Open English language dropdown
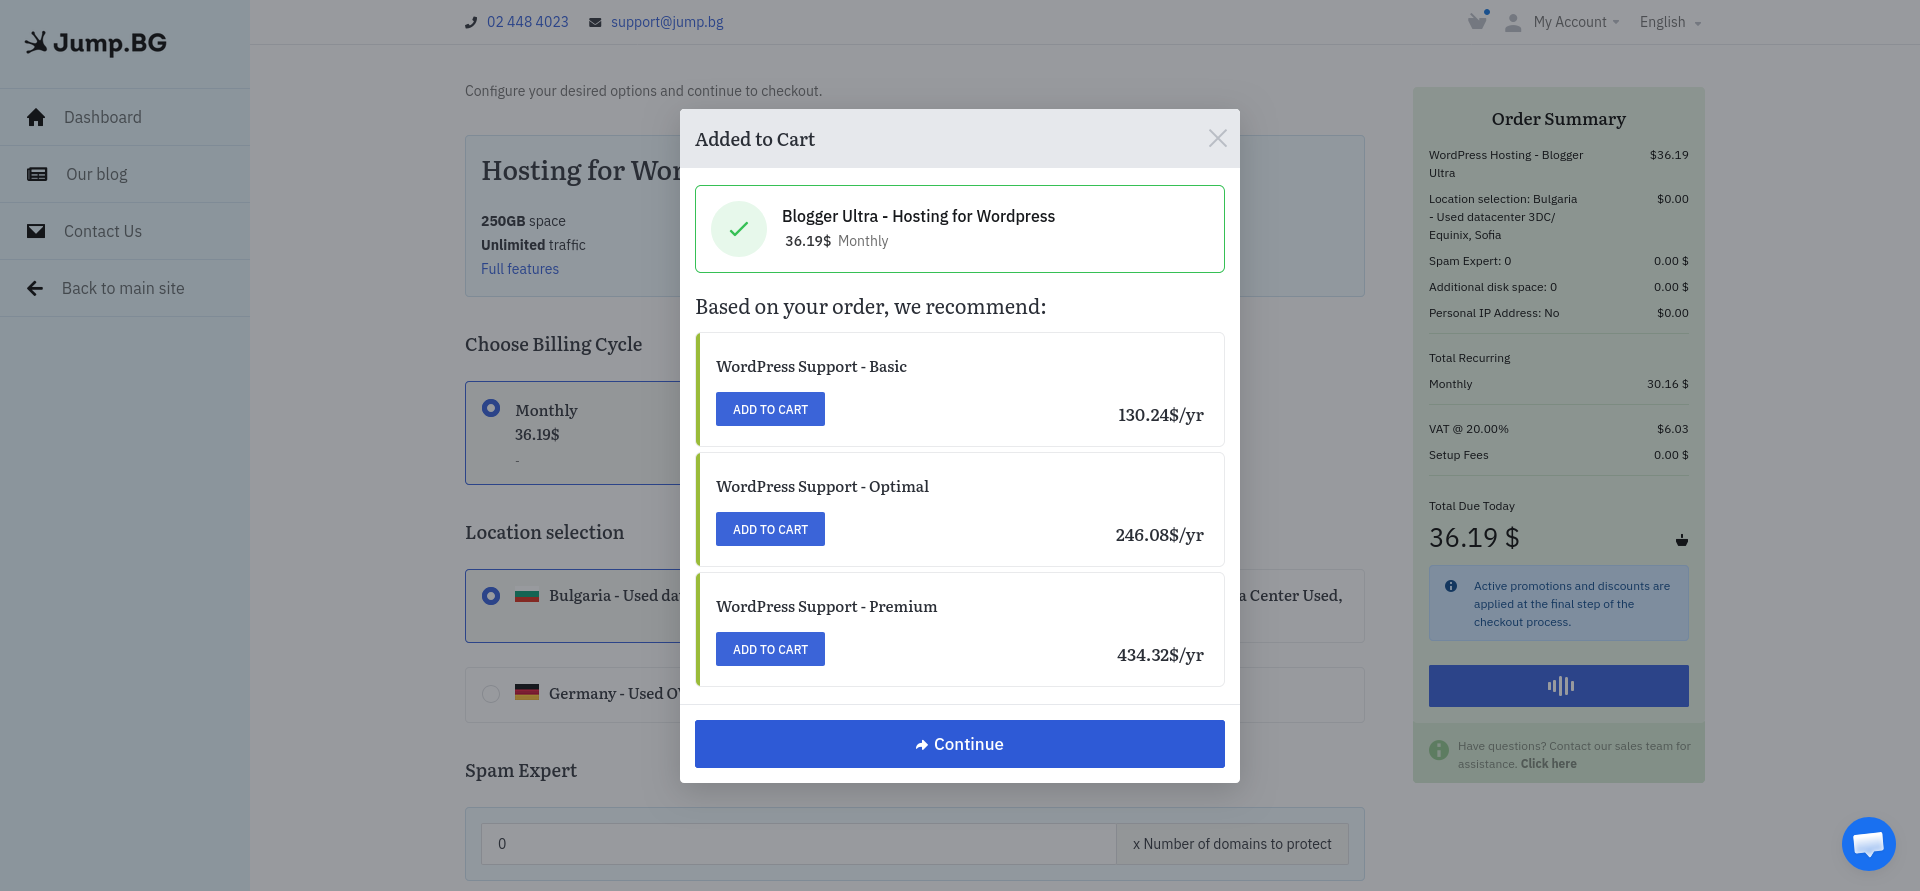Viewport: 1920px width, 891px height. [1670, 22]
